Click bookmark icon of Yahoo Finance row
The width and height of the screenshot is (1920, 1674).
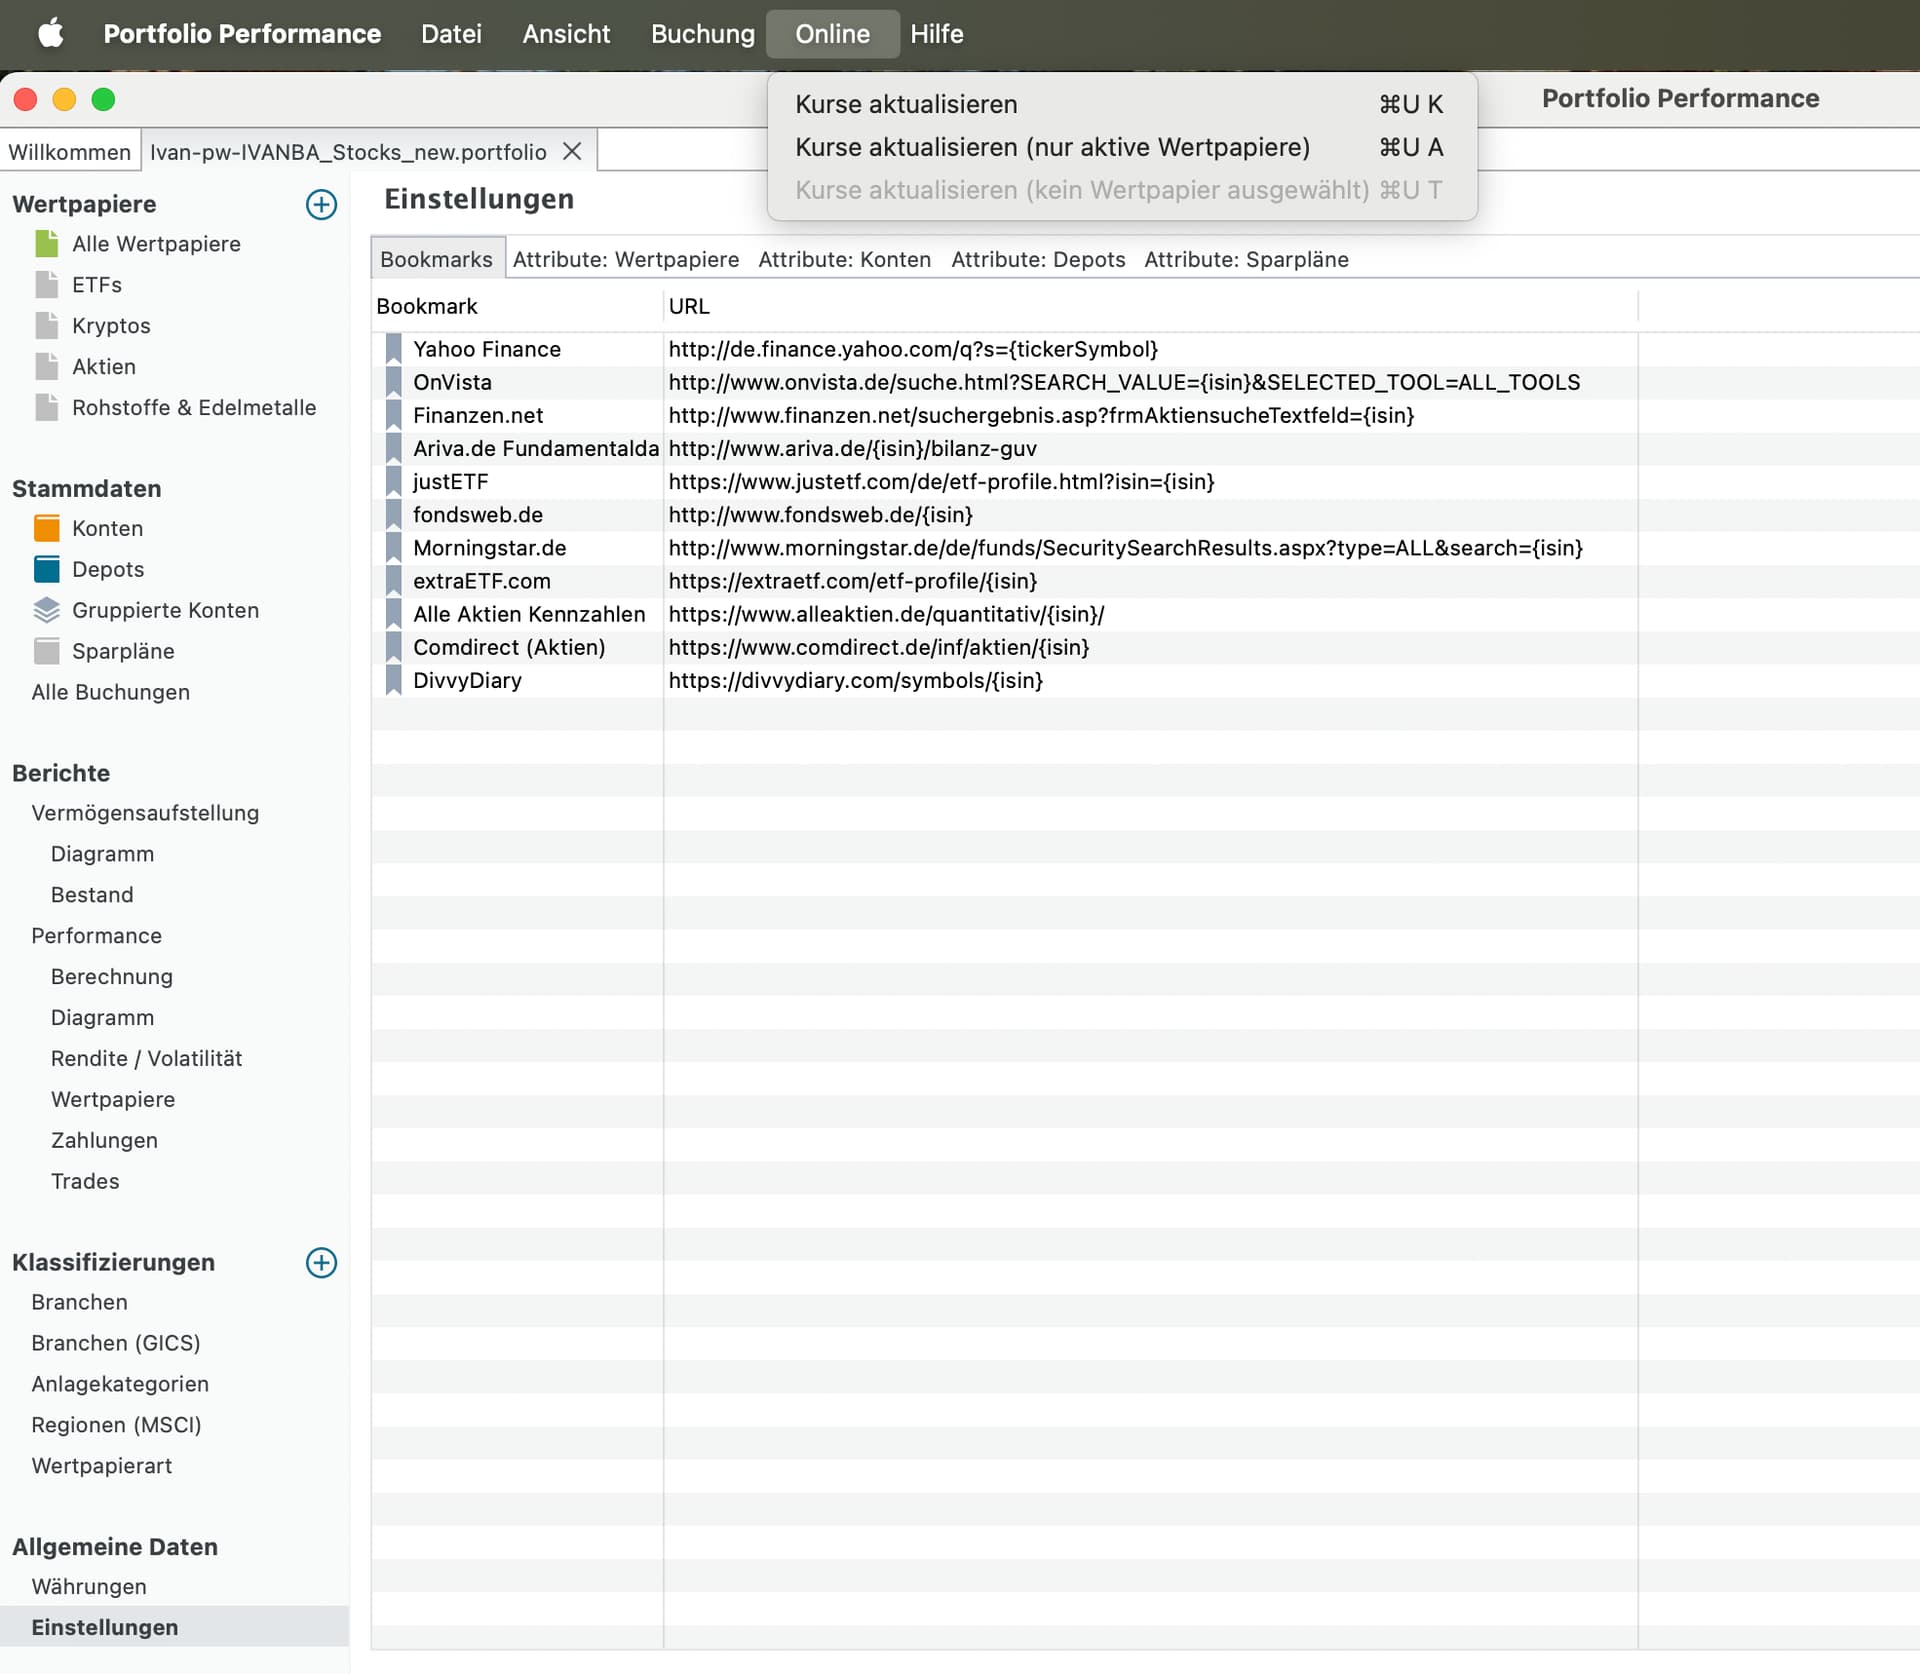point(393,349)
